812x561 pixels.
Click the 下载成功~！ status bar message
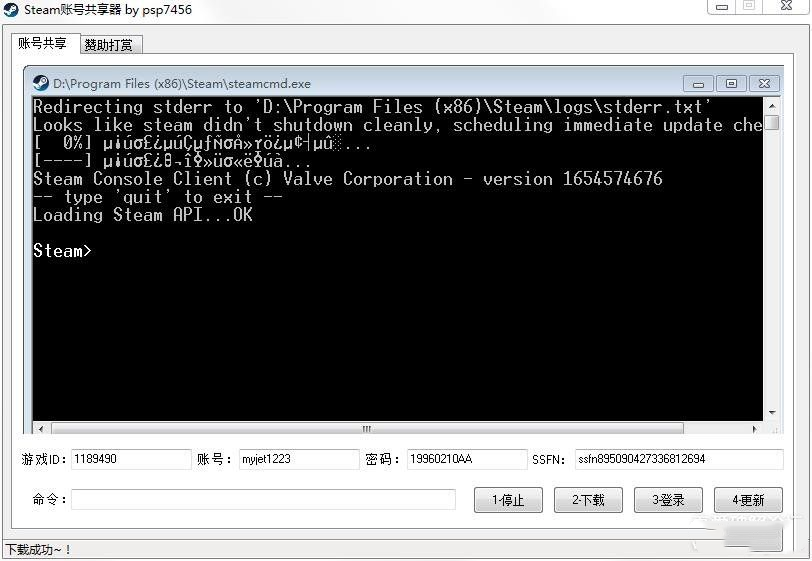tap(38, 550)
